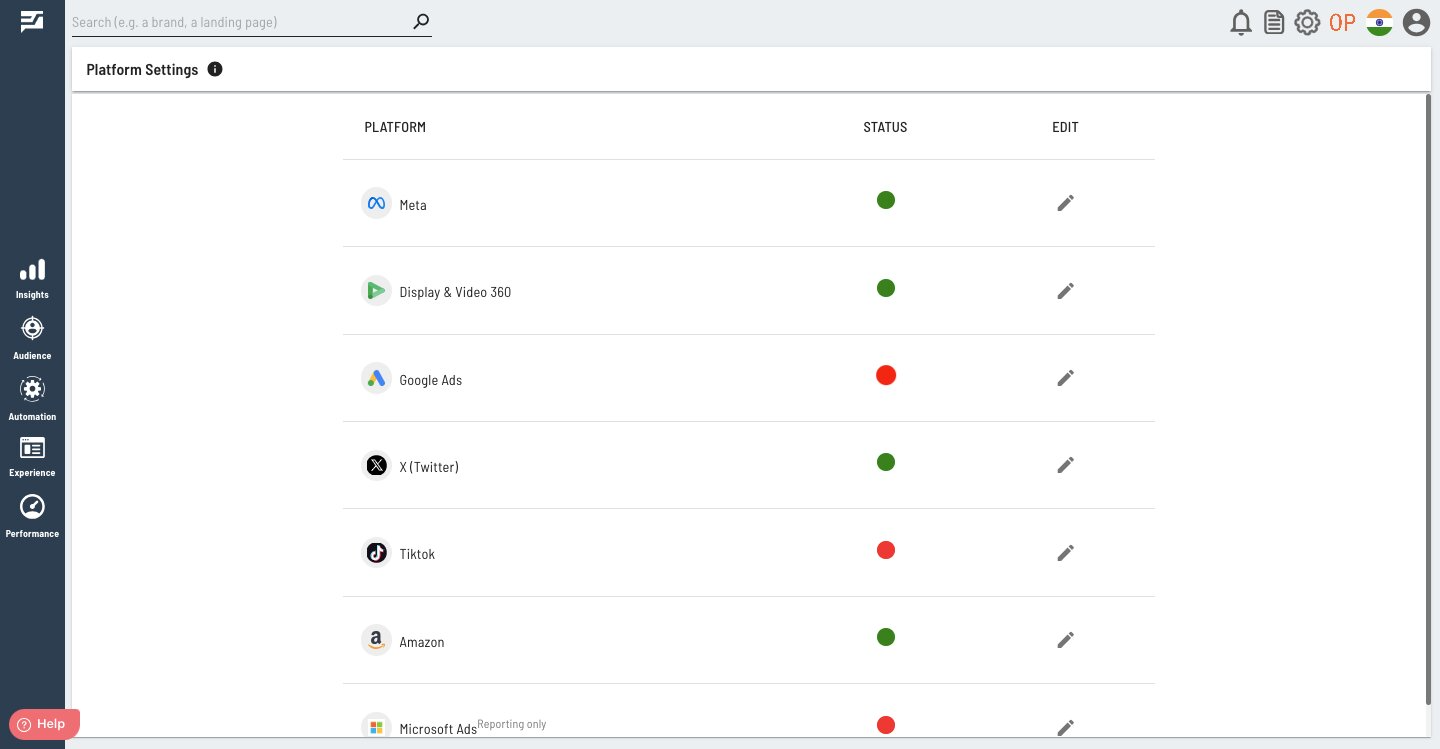Image resolution: width=1440 pixels, height=749 pixels.
Task: Click the Display & Video 360 logo
Action: (x=376, y=291)
